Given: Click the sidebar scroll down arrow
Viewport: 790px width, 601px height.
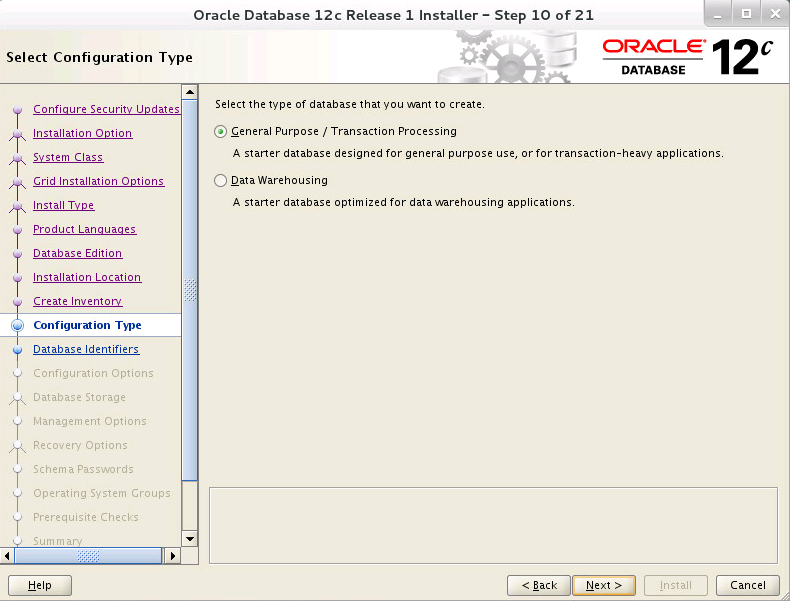Looking at the screenshot, I should [190, 539].
